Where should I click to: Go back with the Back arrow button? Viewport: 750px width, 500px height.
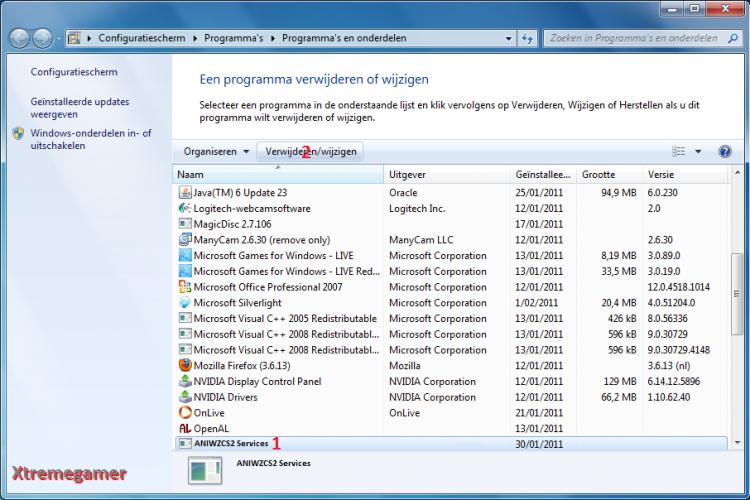pos(20,38)
